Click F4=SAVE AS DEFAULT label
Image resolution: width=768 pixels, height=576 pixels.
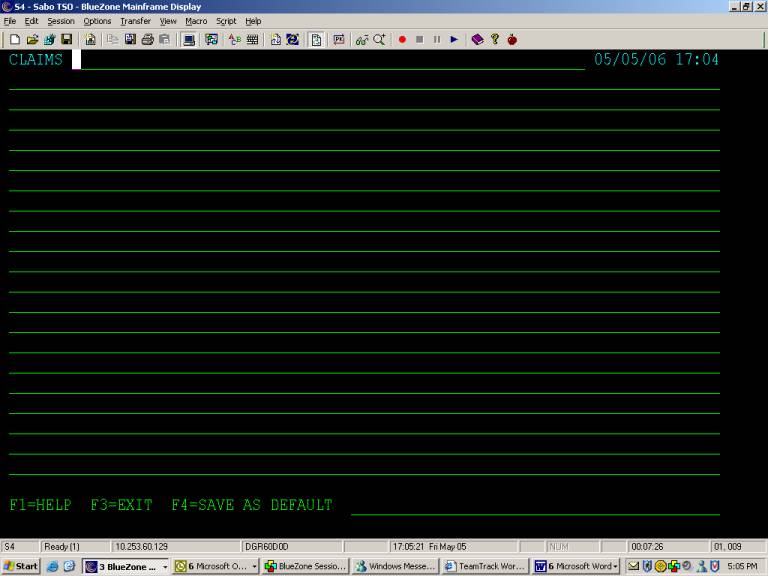pyautogui.click(x=252, y=504)
